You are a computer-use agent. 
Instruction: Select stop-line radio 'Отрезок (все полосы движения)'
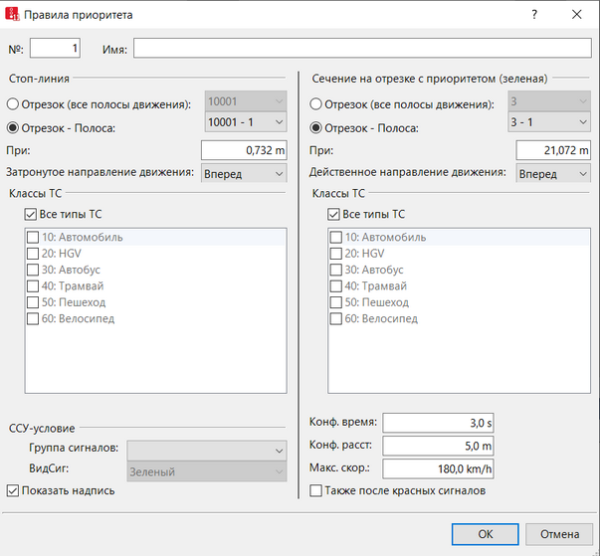(x=14, y=104)
